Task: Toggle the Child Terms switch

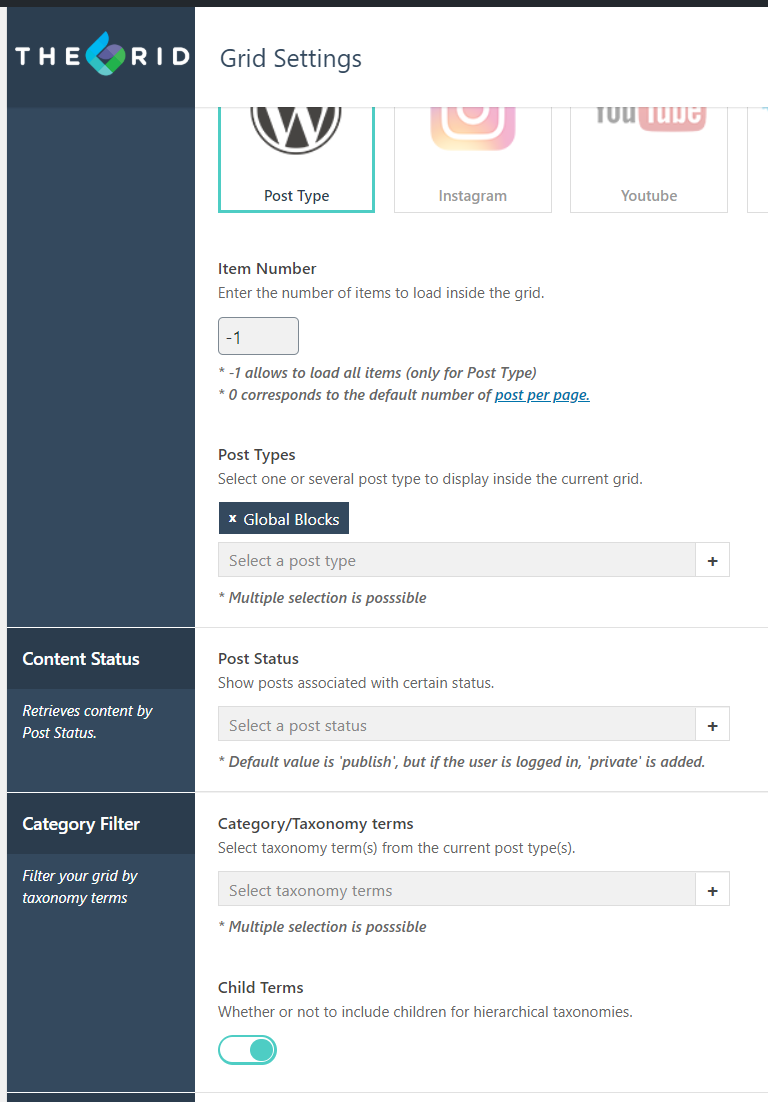Action: tap(247, 1050)
